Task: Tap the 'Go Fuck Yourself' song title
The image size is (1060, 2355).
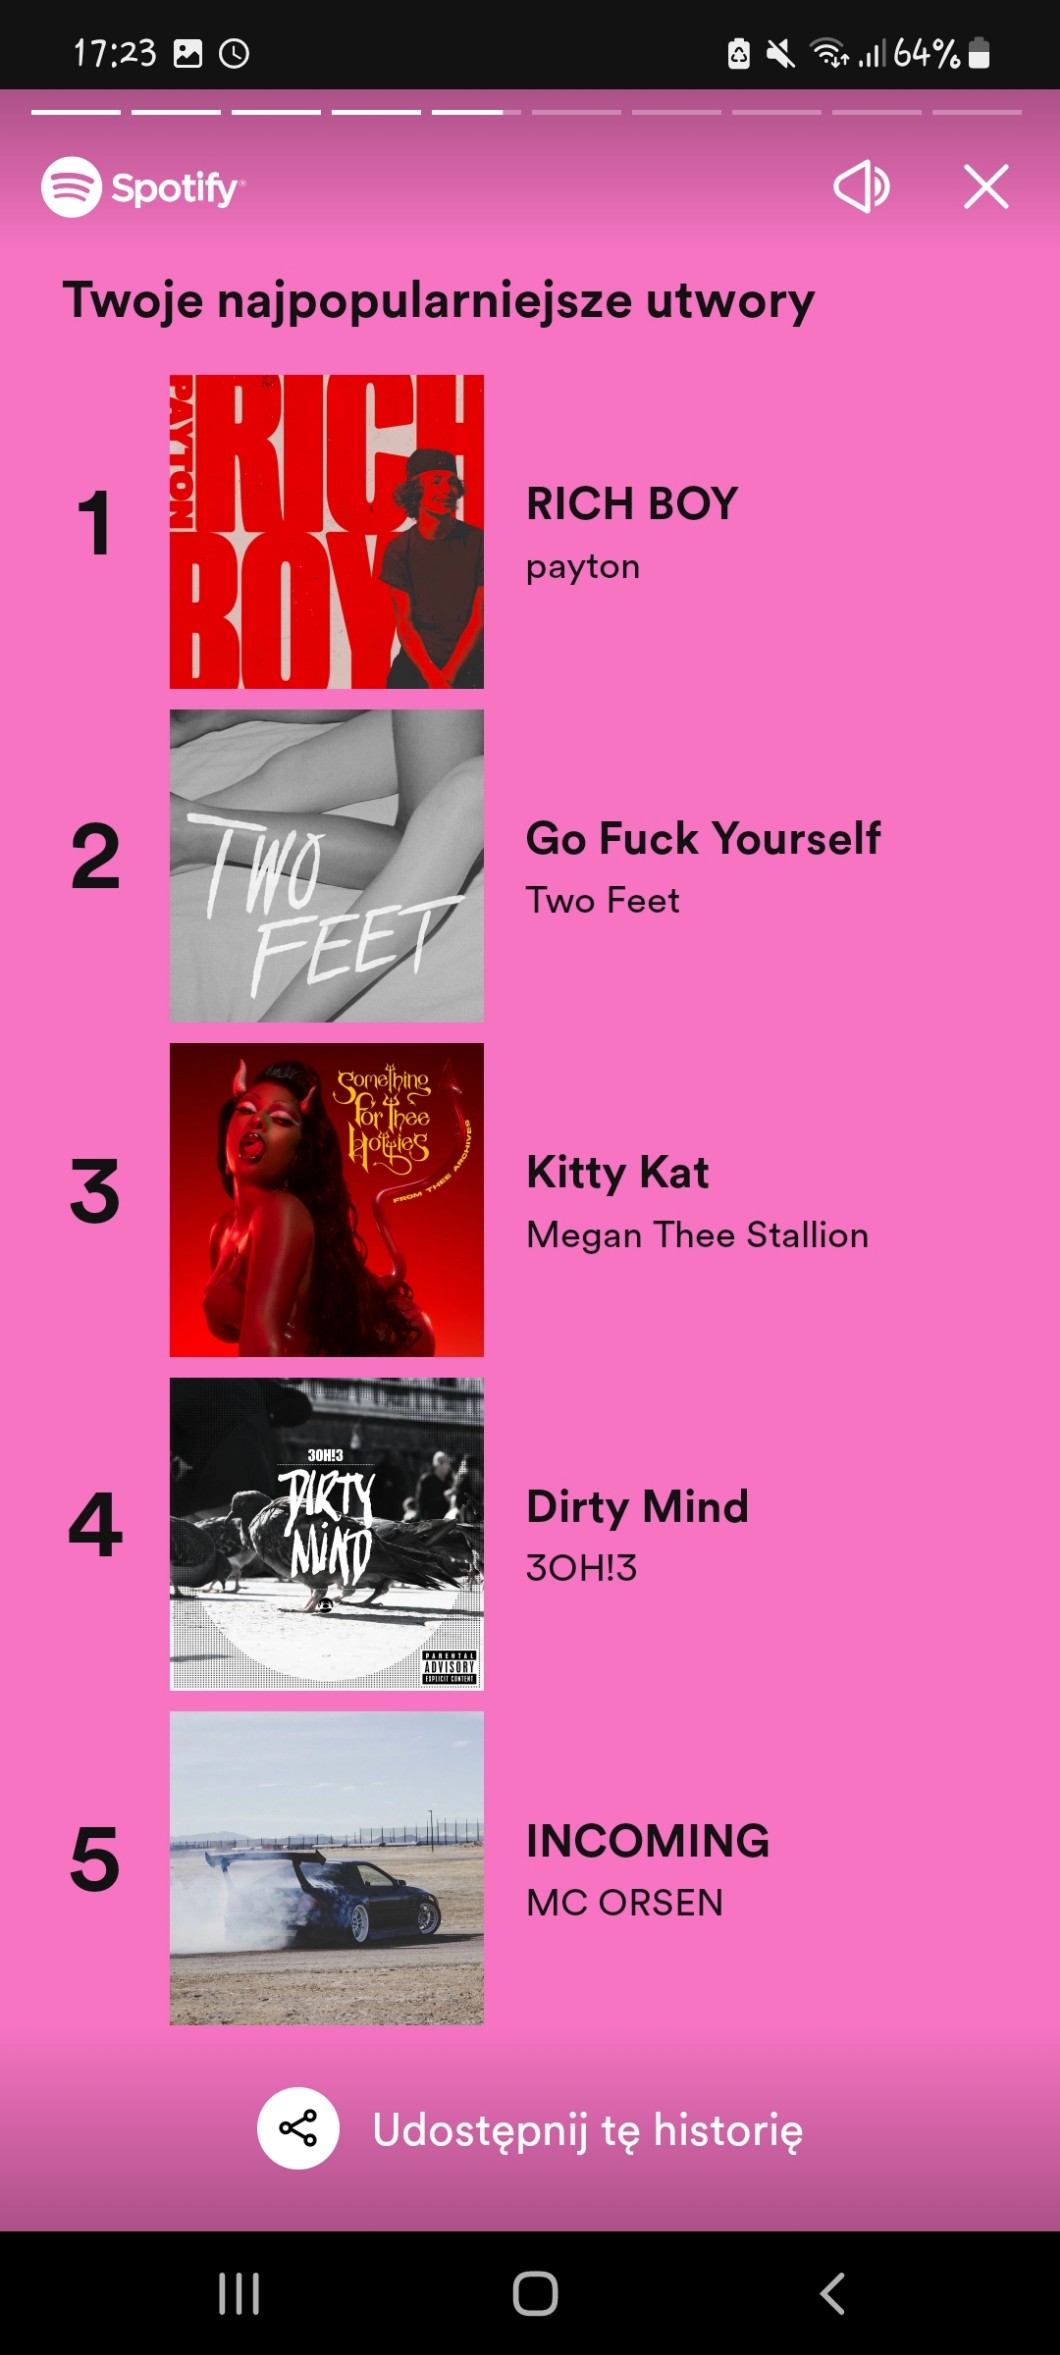Action: (703, 838)
